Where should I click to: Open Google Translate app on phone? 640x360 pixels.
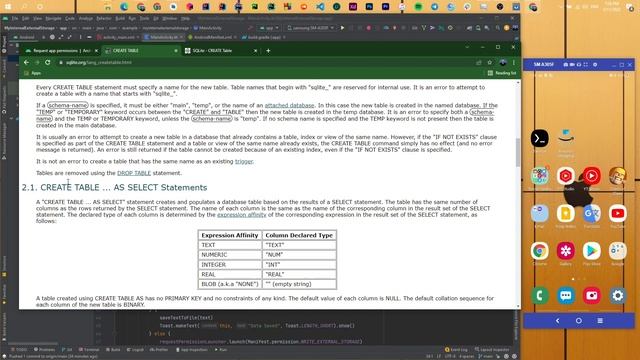click(x=592, y=213)
